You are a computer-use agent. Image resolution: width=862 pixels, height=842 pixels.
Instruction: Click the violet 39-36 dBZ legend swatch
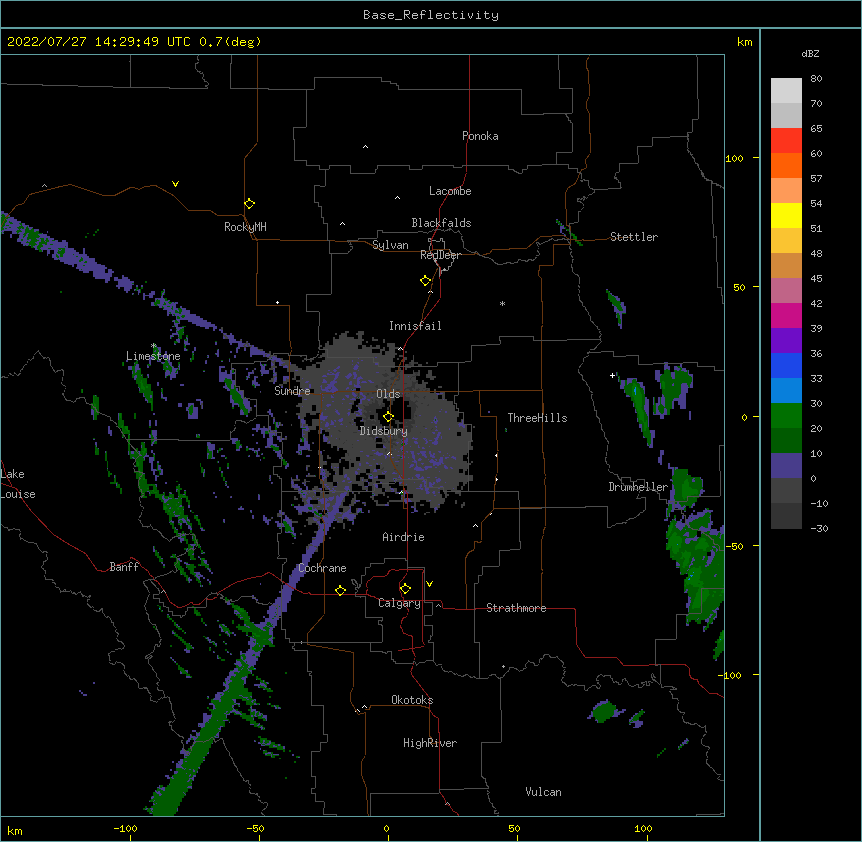tap(786, 341)
